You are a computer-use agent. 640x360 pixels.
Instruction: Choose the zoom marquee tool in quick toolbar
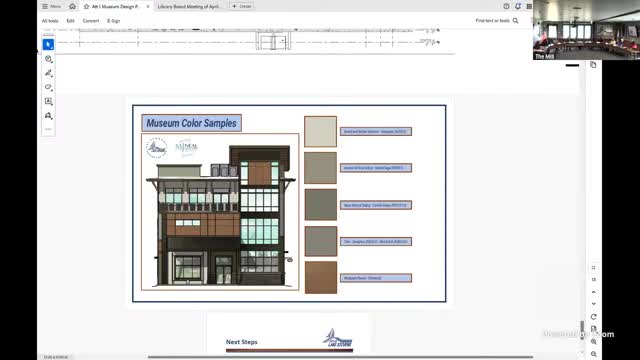[x=48, y=59]
